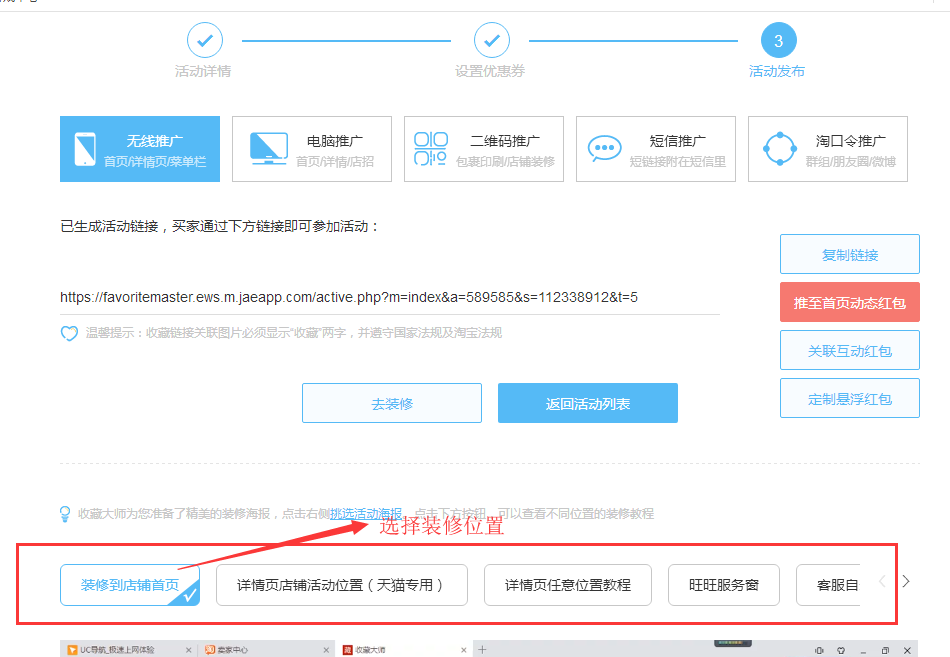The width and height of the screenshot is (950, 657).
Task: Click the checkmark icon on the 活动详情 step
Action: click(205, 41)
